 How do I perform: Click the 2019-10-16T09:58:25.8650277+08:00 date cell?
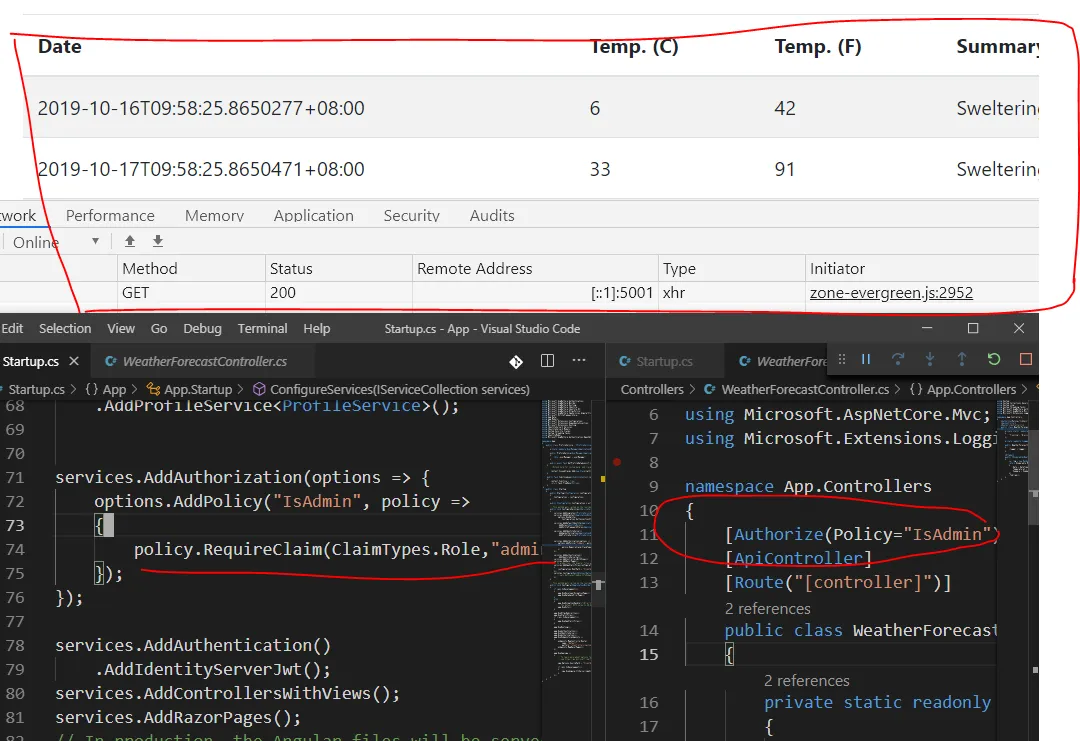(x=201, y=108)
